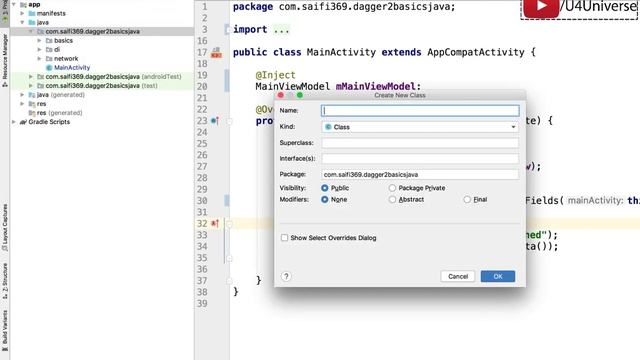Screen dimensions: 640x360
Task: Open the Layout Captures side tab
Action: pyautogui.click(x=5, y=228)
